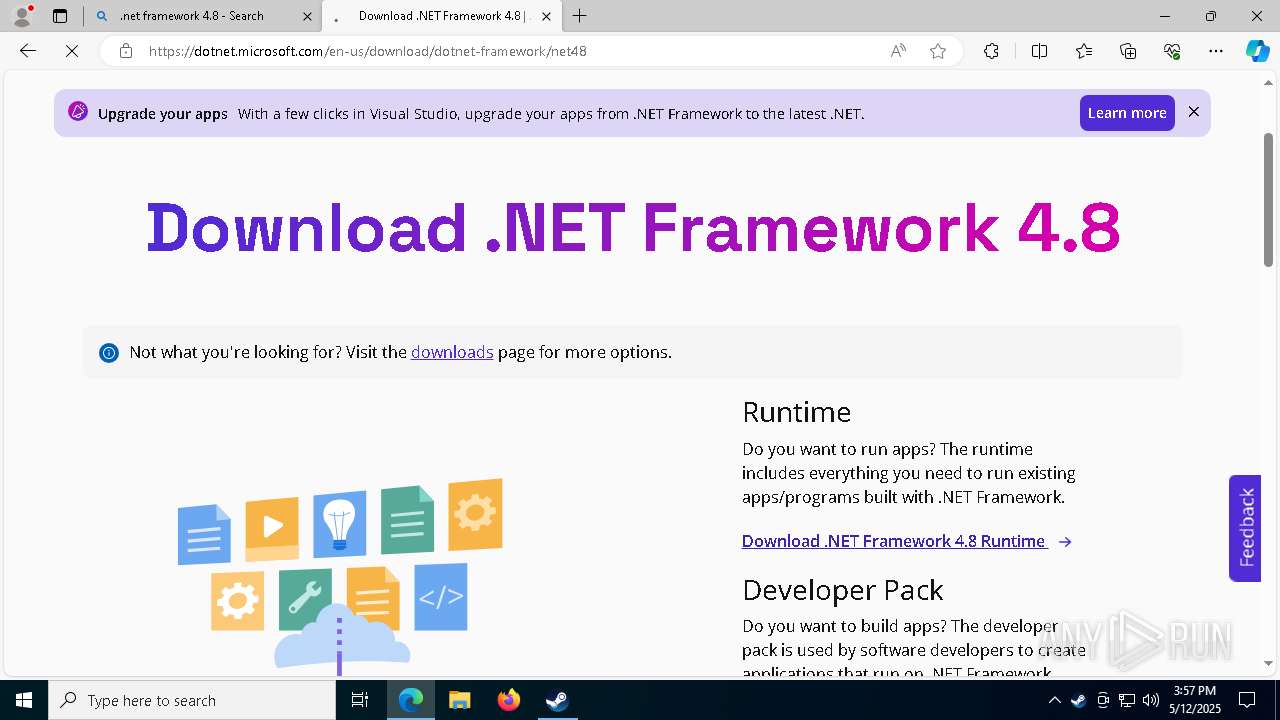
Task: Open the Collections icon
Action: point(1128,51)
